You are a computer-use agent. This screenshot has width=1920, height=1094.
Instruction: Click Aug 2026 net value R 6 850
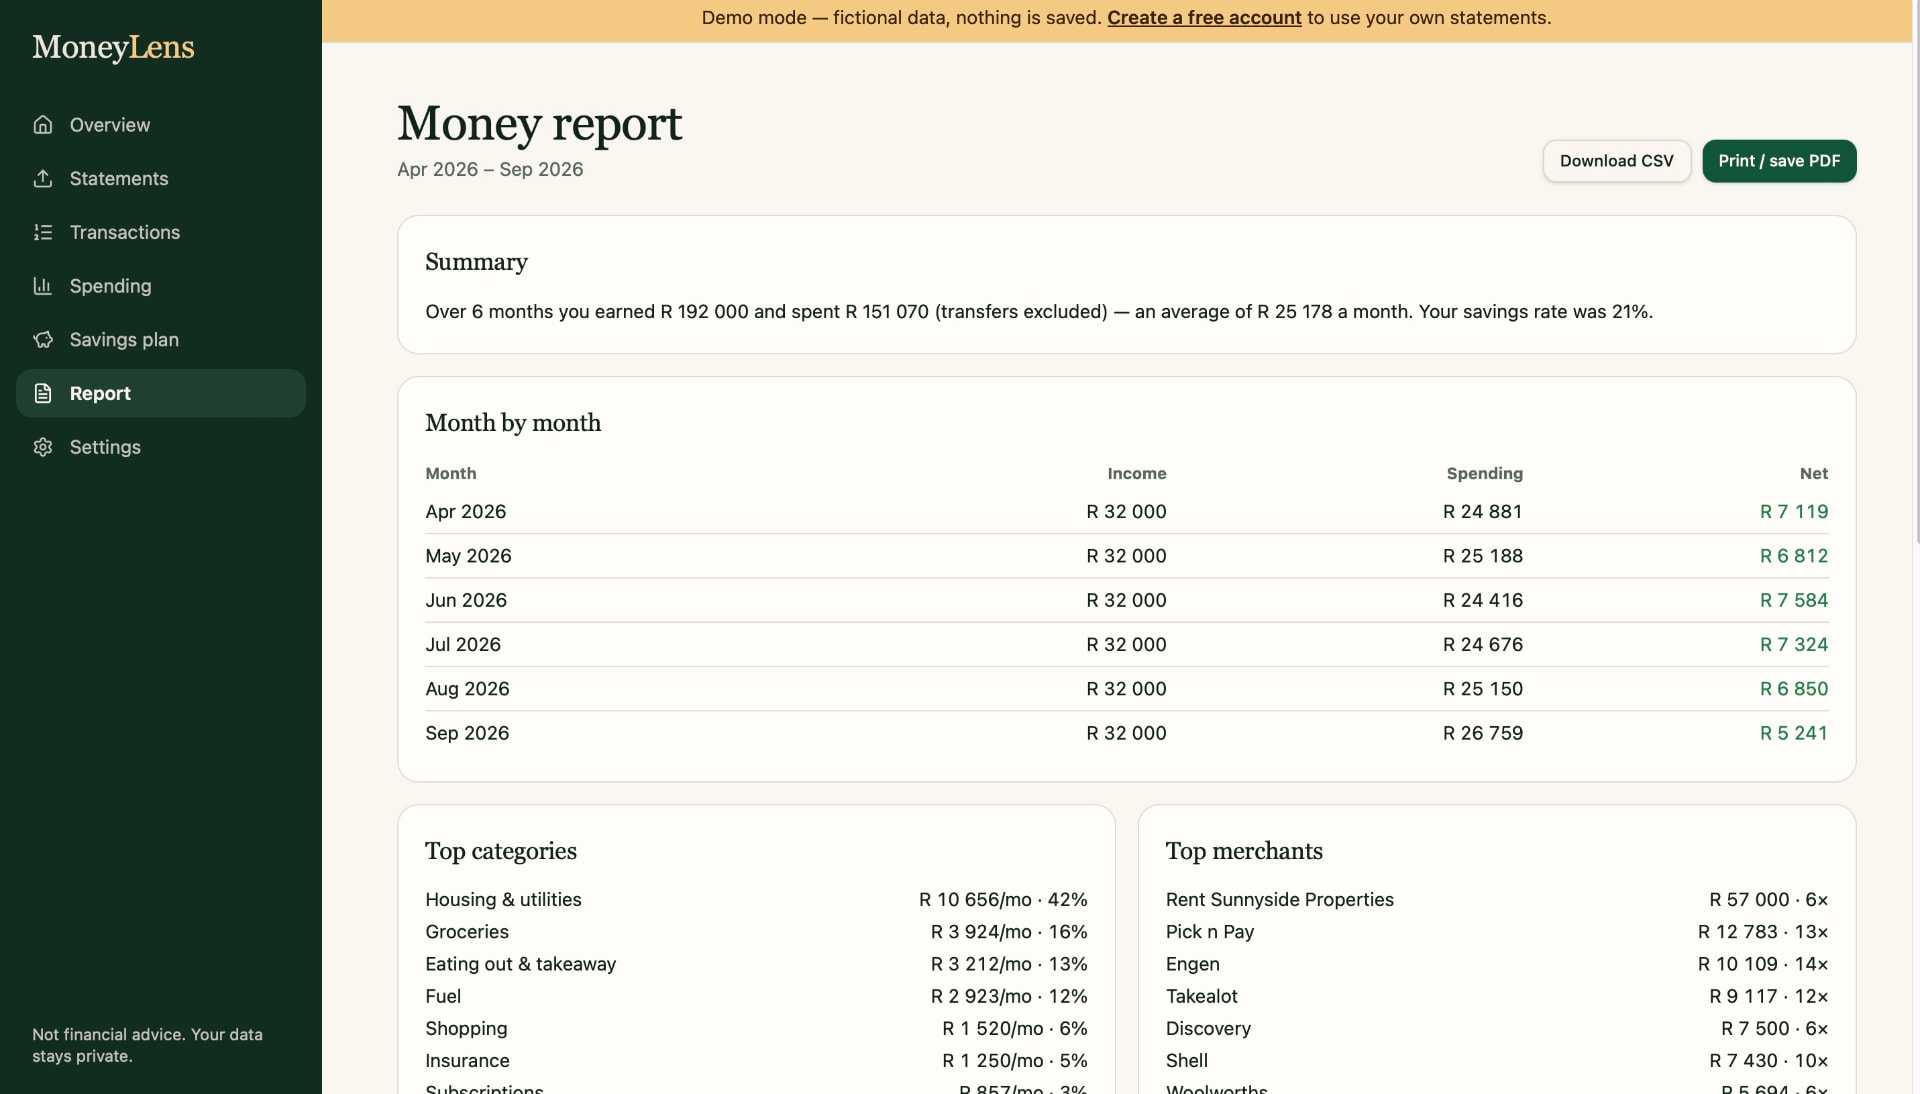pyautogui.click(x=1794, y=689)
